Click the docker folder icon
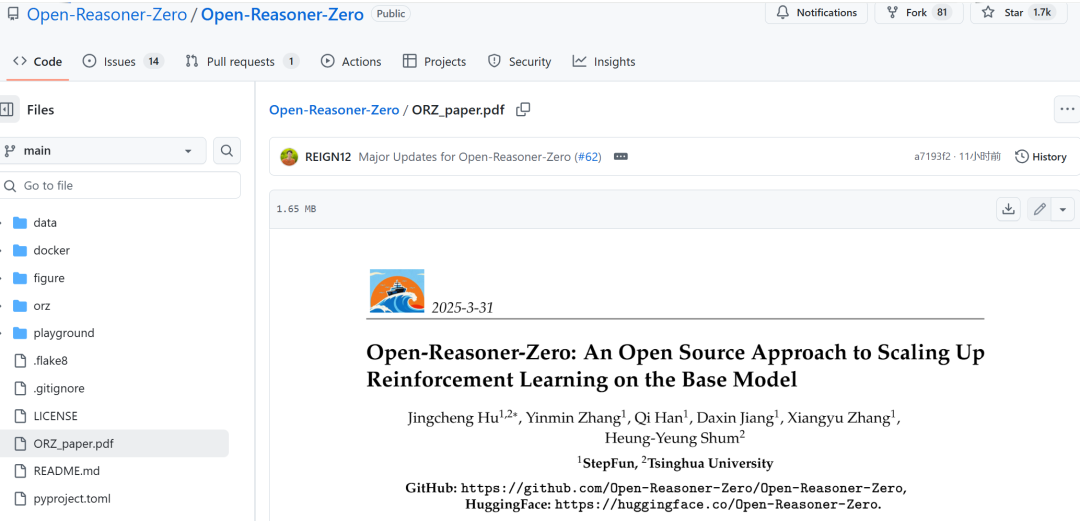This screenshot has height=521, width=1080. tap(20, 250)
